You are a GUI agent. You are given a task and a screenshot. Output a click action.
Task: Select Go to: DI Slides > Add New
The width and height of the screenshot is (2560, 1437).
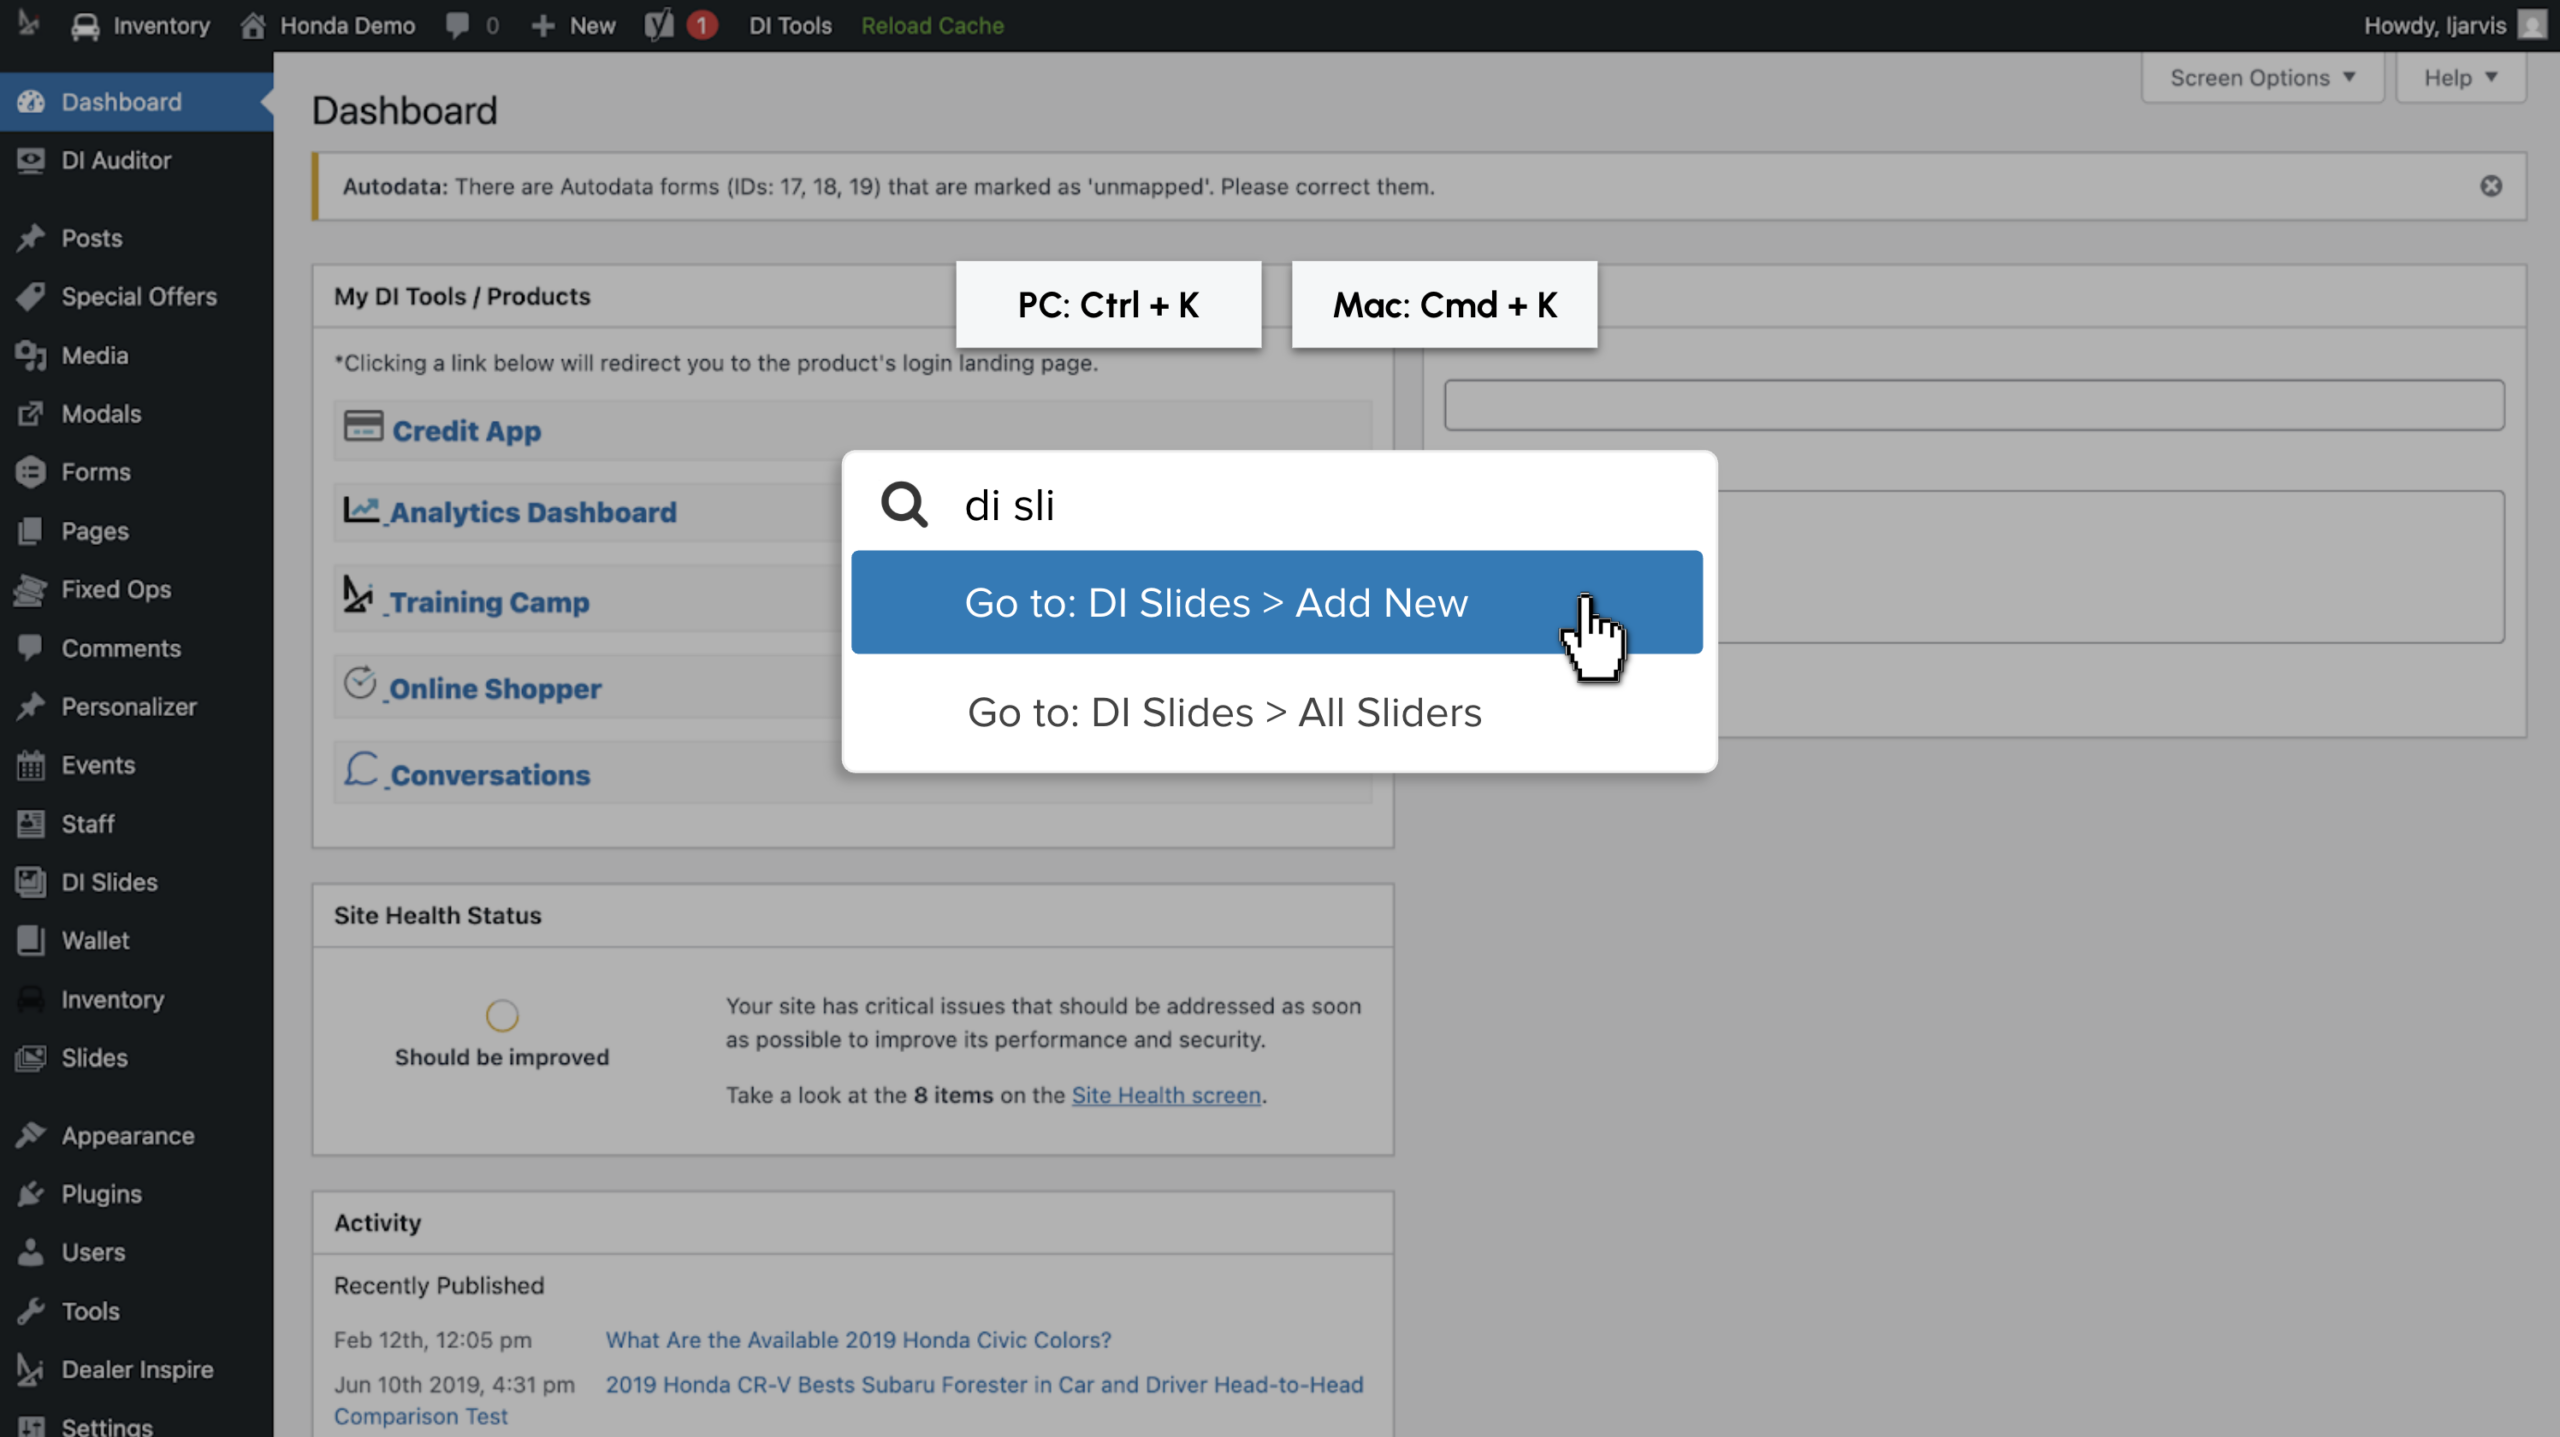click(1276, 602)
